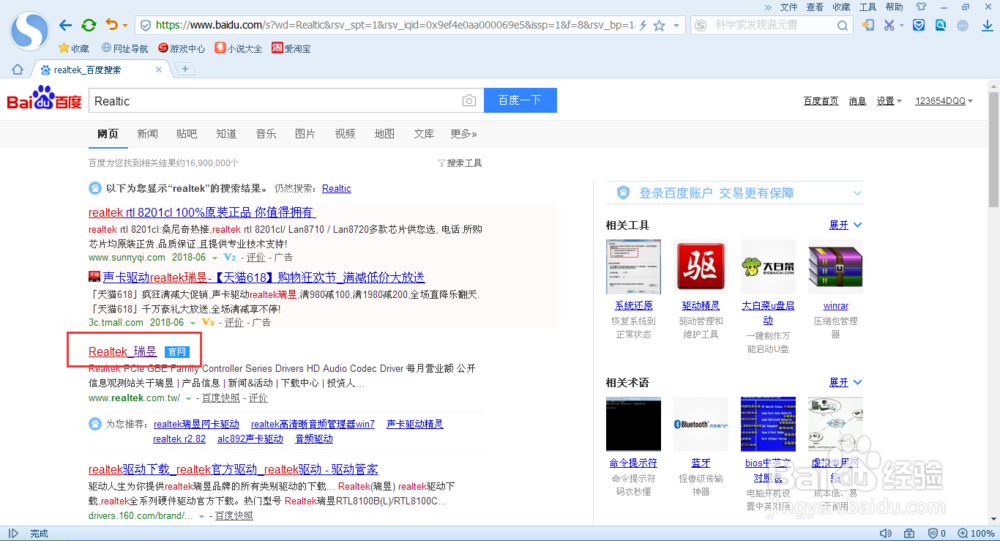Open the realtek rtl 8201cl ad result

[202, 212]
